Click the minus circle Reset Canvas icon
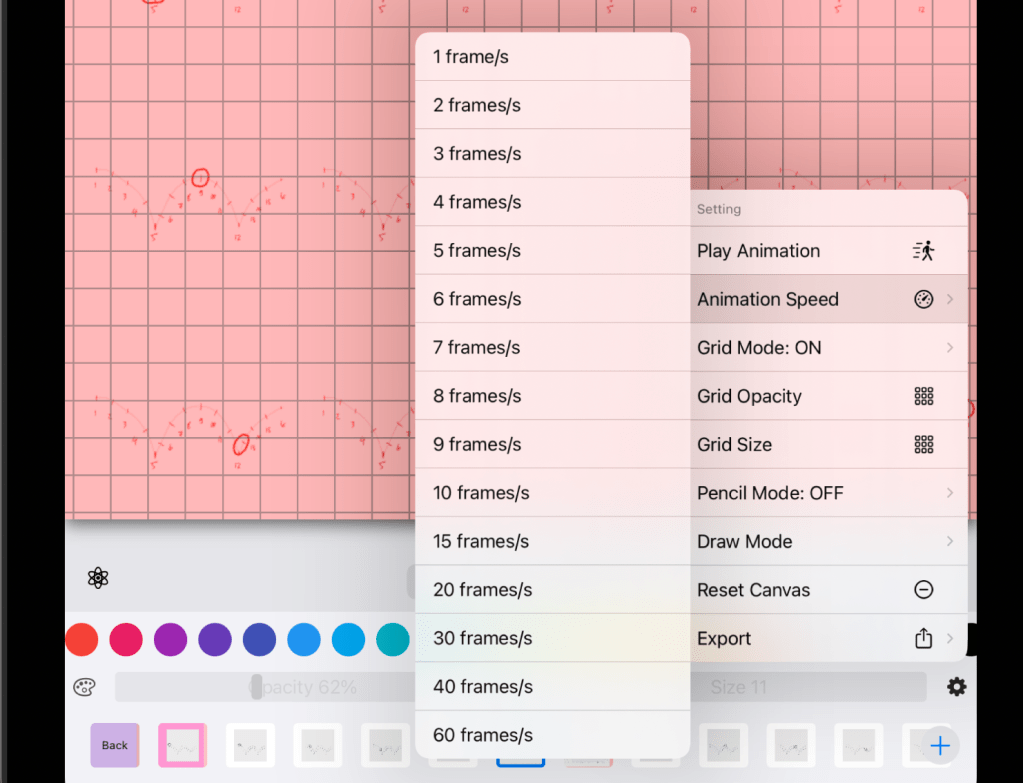 click(x=923, y=590)
